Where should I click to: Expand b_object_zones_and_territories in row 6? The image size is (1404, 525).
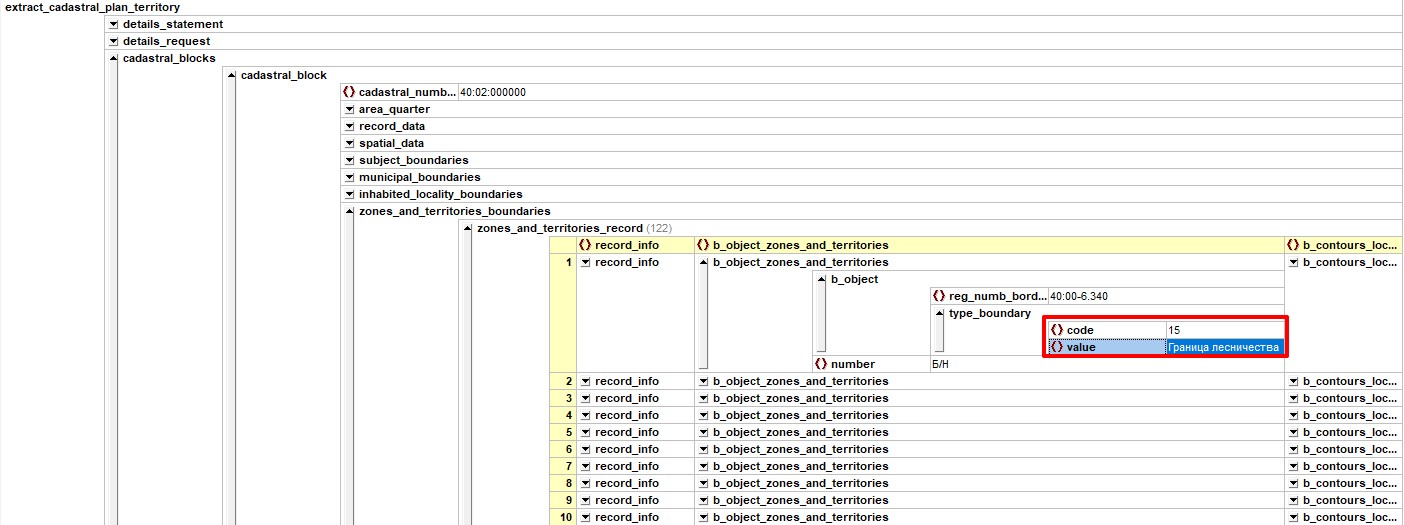[703, 449]
